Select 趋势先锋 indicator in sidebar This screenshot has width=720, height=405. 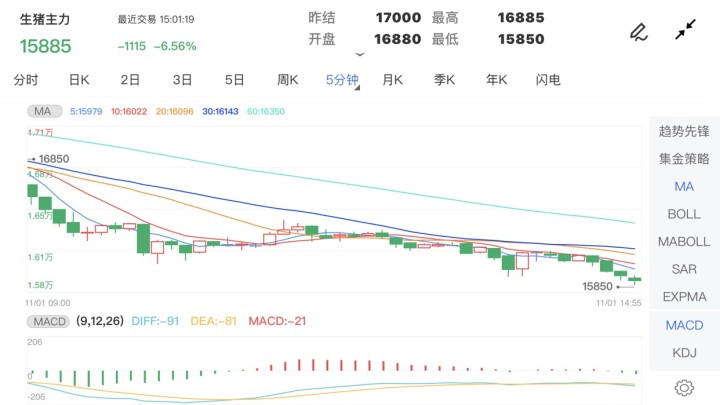point(684,131)
